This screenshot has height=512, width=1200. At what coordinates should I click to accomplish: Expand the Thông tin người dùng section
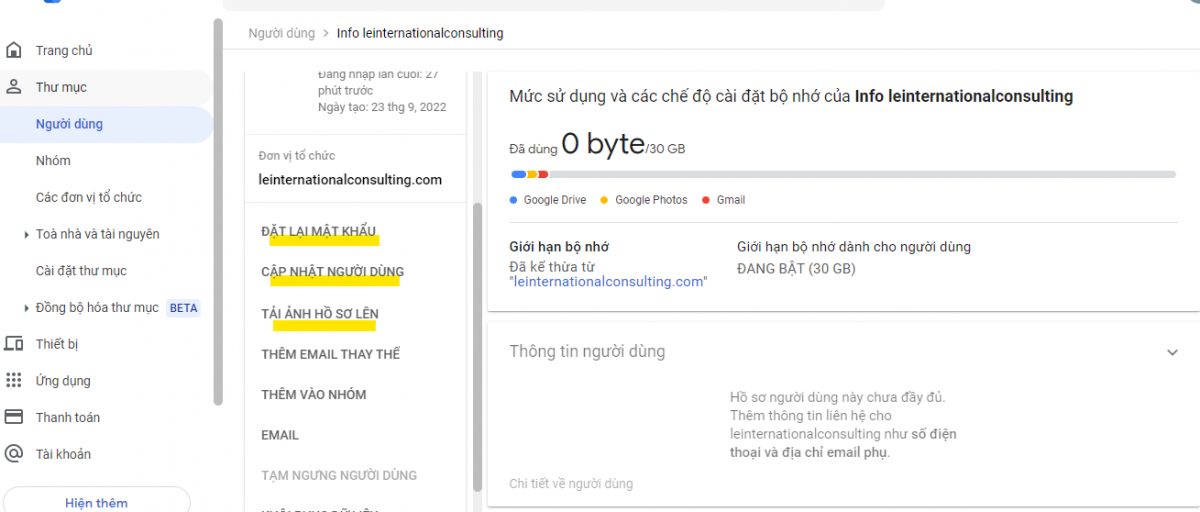pos(1172,352)
